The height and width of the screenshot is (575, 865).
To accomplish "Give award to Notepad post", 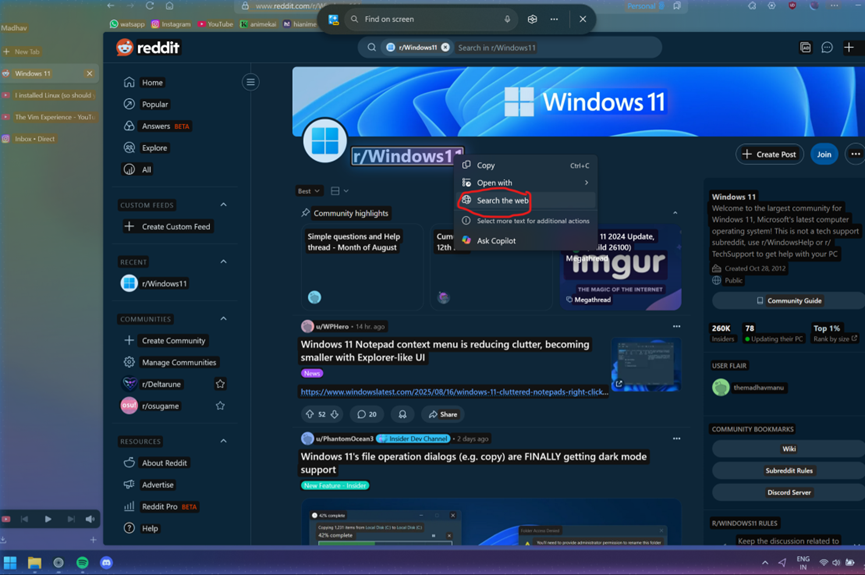I will [403, 414].
